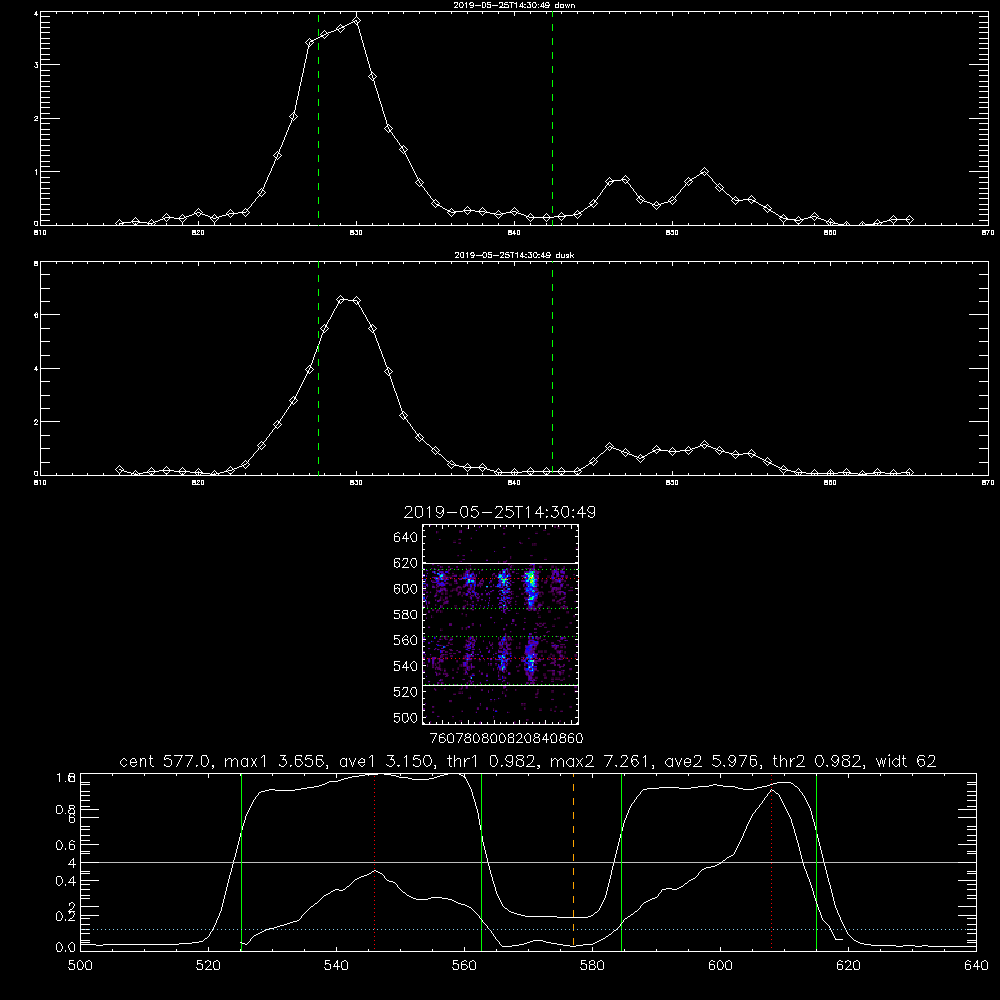
Task: Click the 0.6 label on bottom plot y-axis
Action: pyautogui.click(x=66, y=845)
